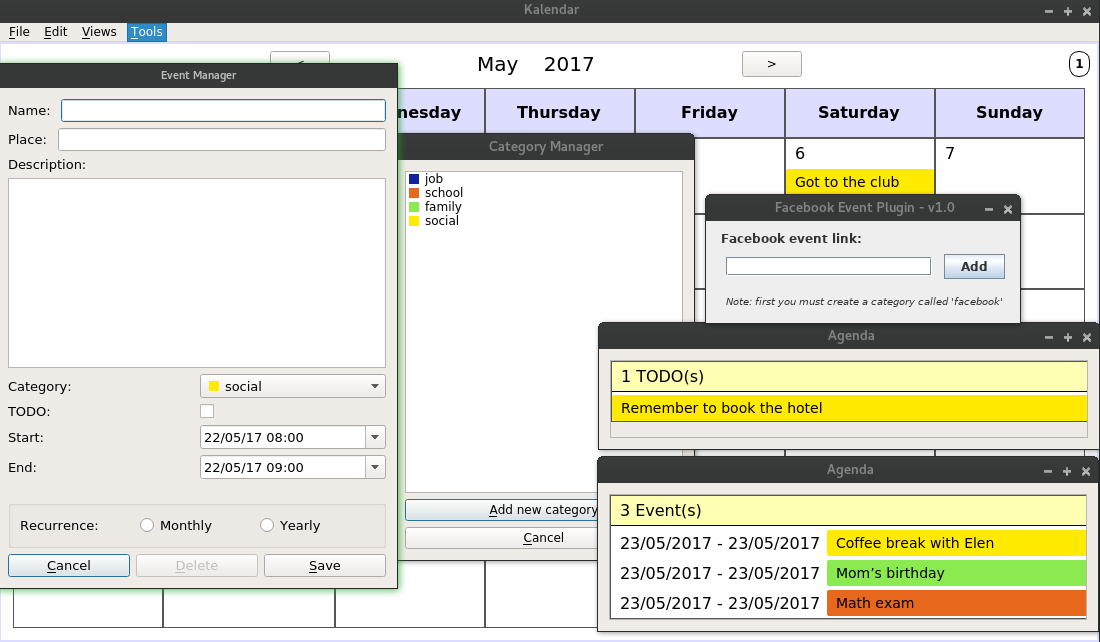The width and height of the screenshot is (1100, 642).
Task: Select the blue job category swatch
Action: click(413, 178)
